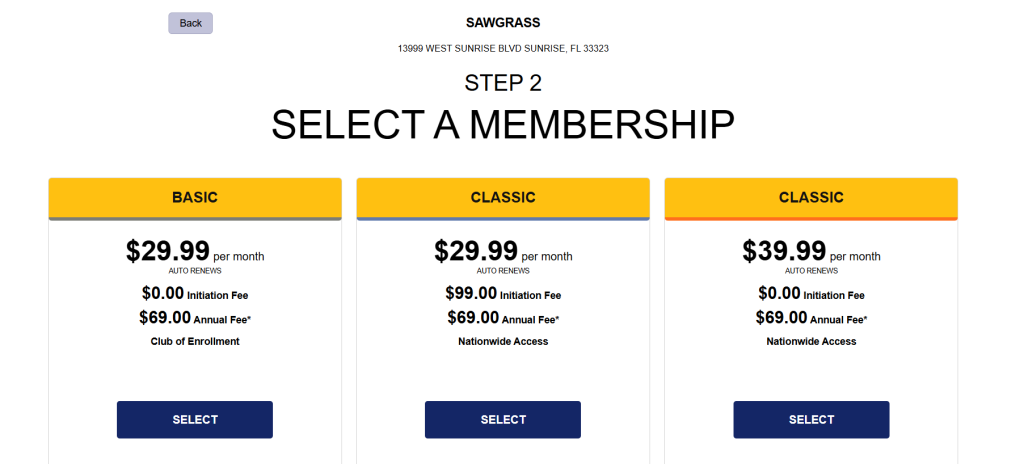This screenshot has height=464, width=1024.
Task: Click the $39.99 per month price
Action: coord(784,251)
